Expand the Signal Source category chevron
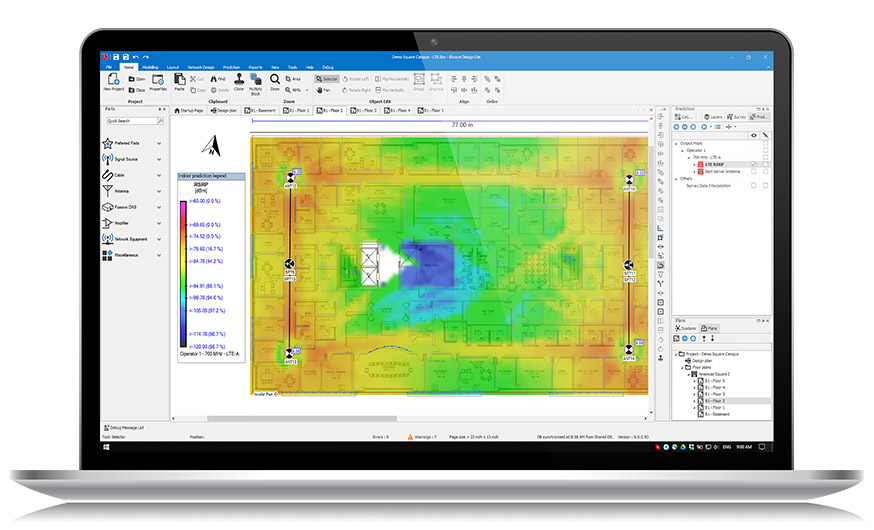Viewport: 874px width, 530px height. (x=159, y=159)
